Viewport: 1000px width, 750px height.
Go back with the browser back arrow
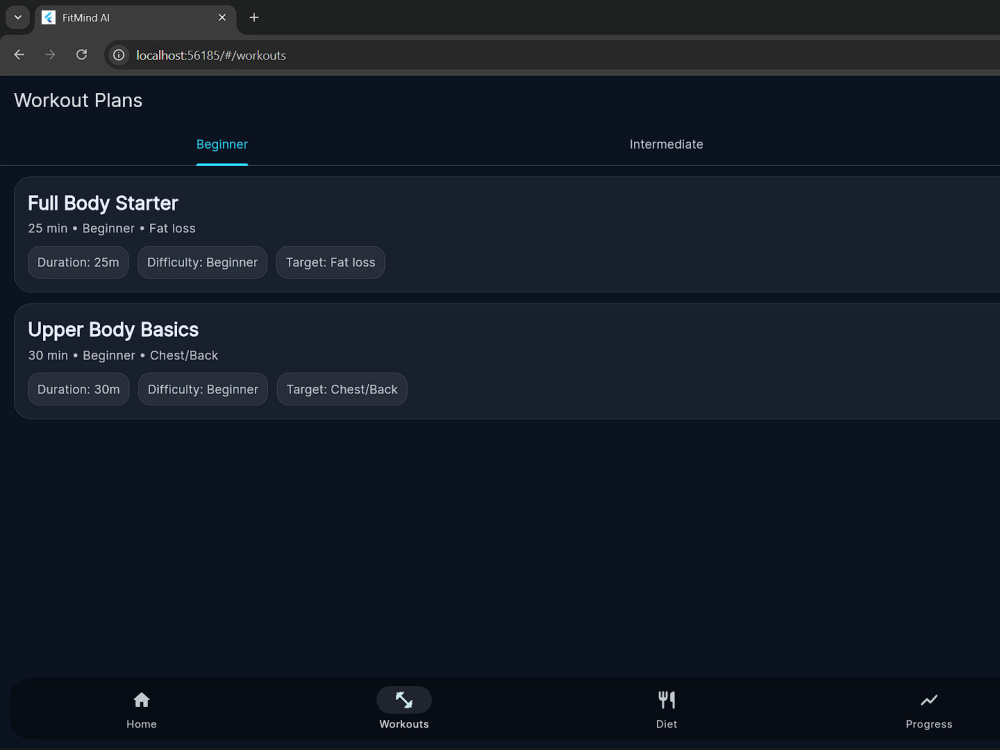19,55
